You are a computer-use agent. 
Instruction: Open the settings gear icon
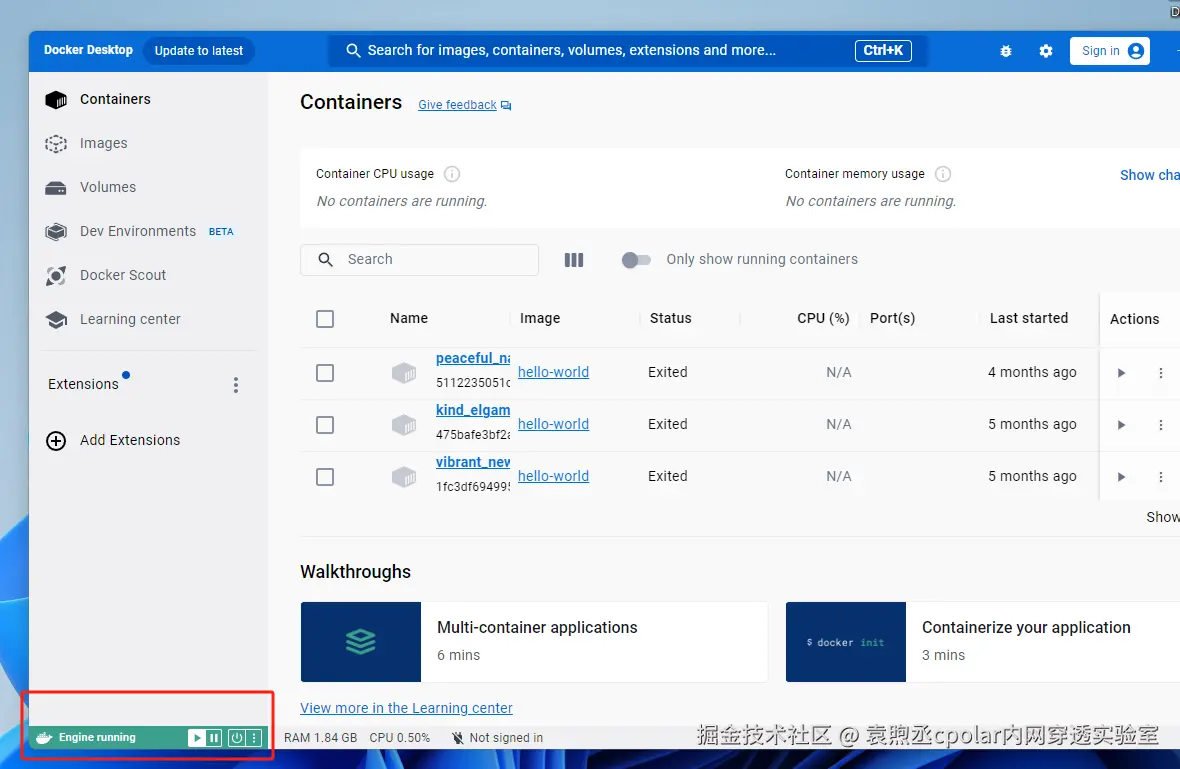click(1046, 51)
